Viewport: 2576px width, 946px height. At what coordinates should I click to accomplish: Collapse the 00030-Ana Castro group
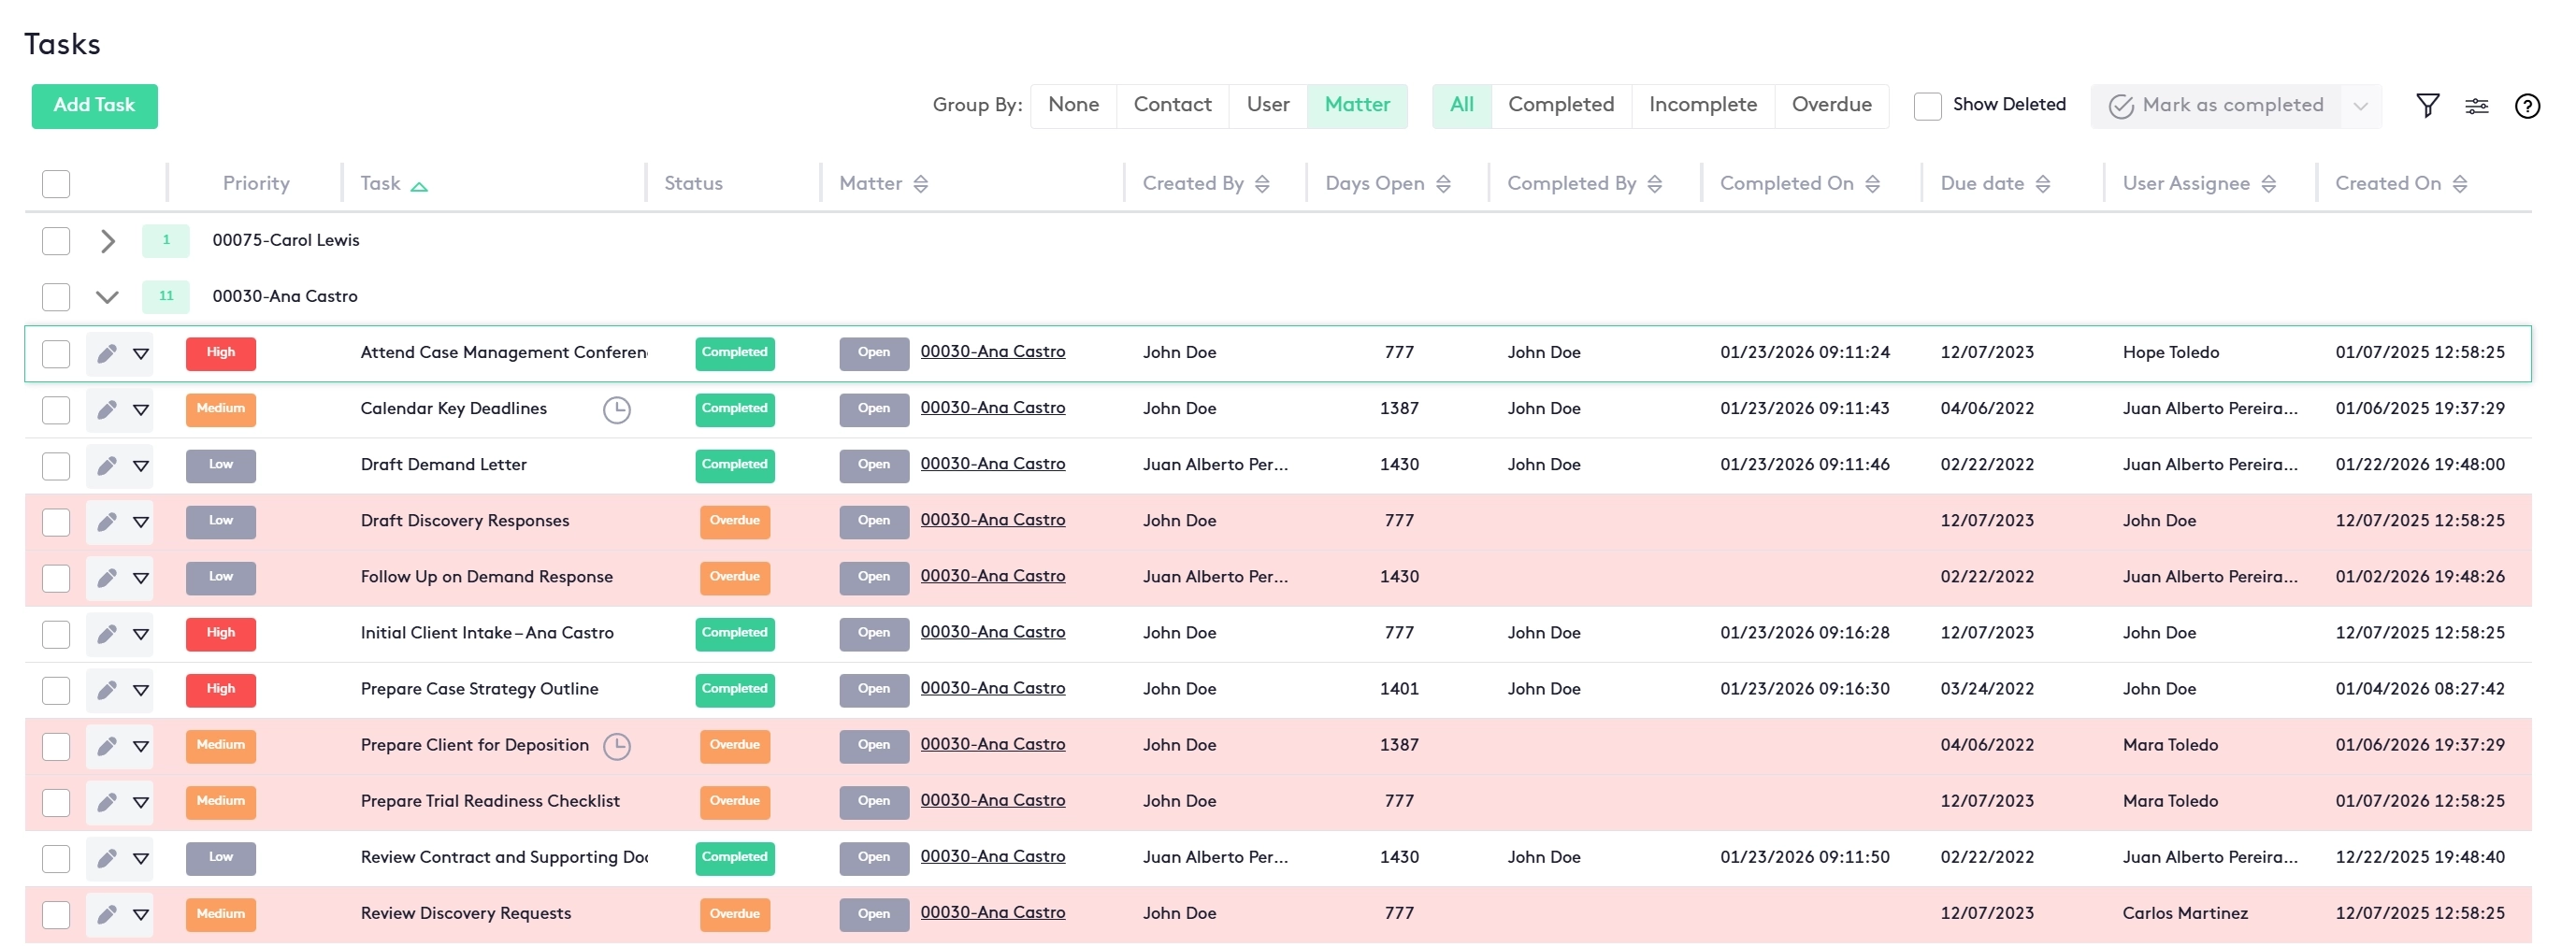(x=108, y=297)
